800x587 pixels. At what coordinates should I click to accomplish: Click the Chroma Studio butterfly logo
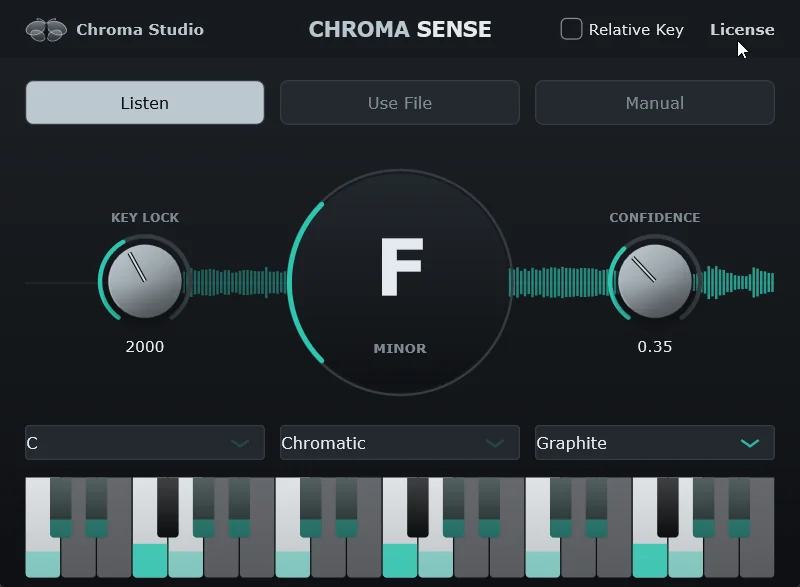[46, 30]
